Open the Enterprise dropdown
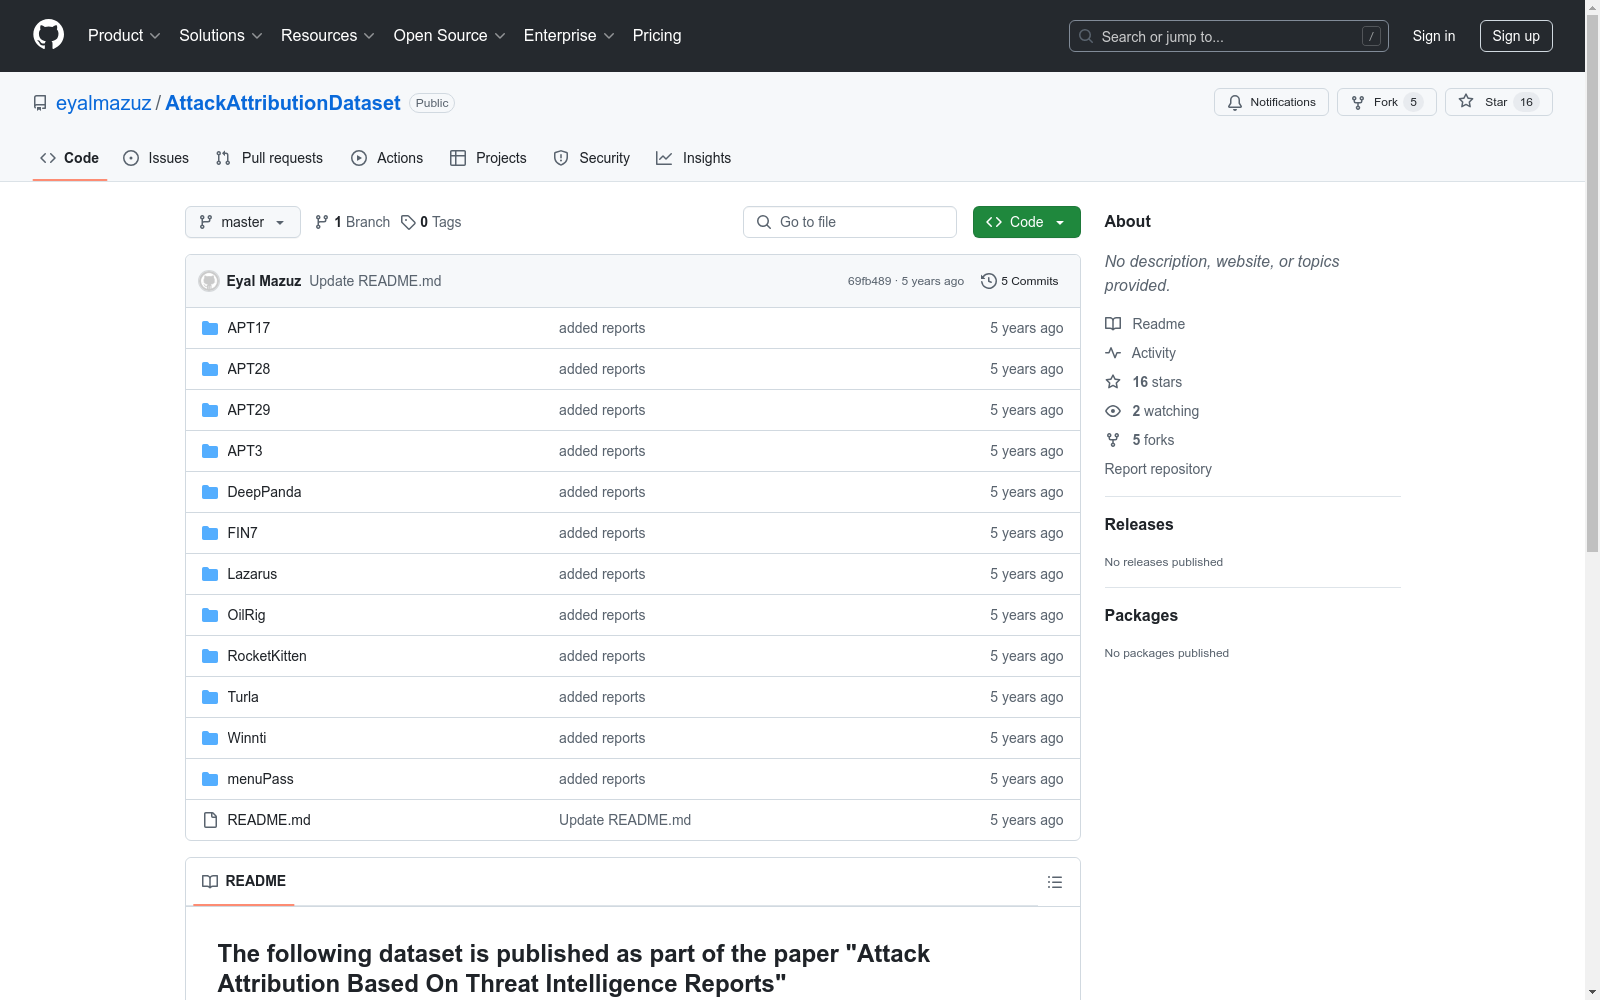The image size is (1600, 1000). 569,36
